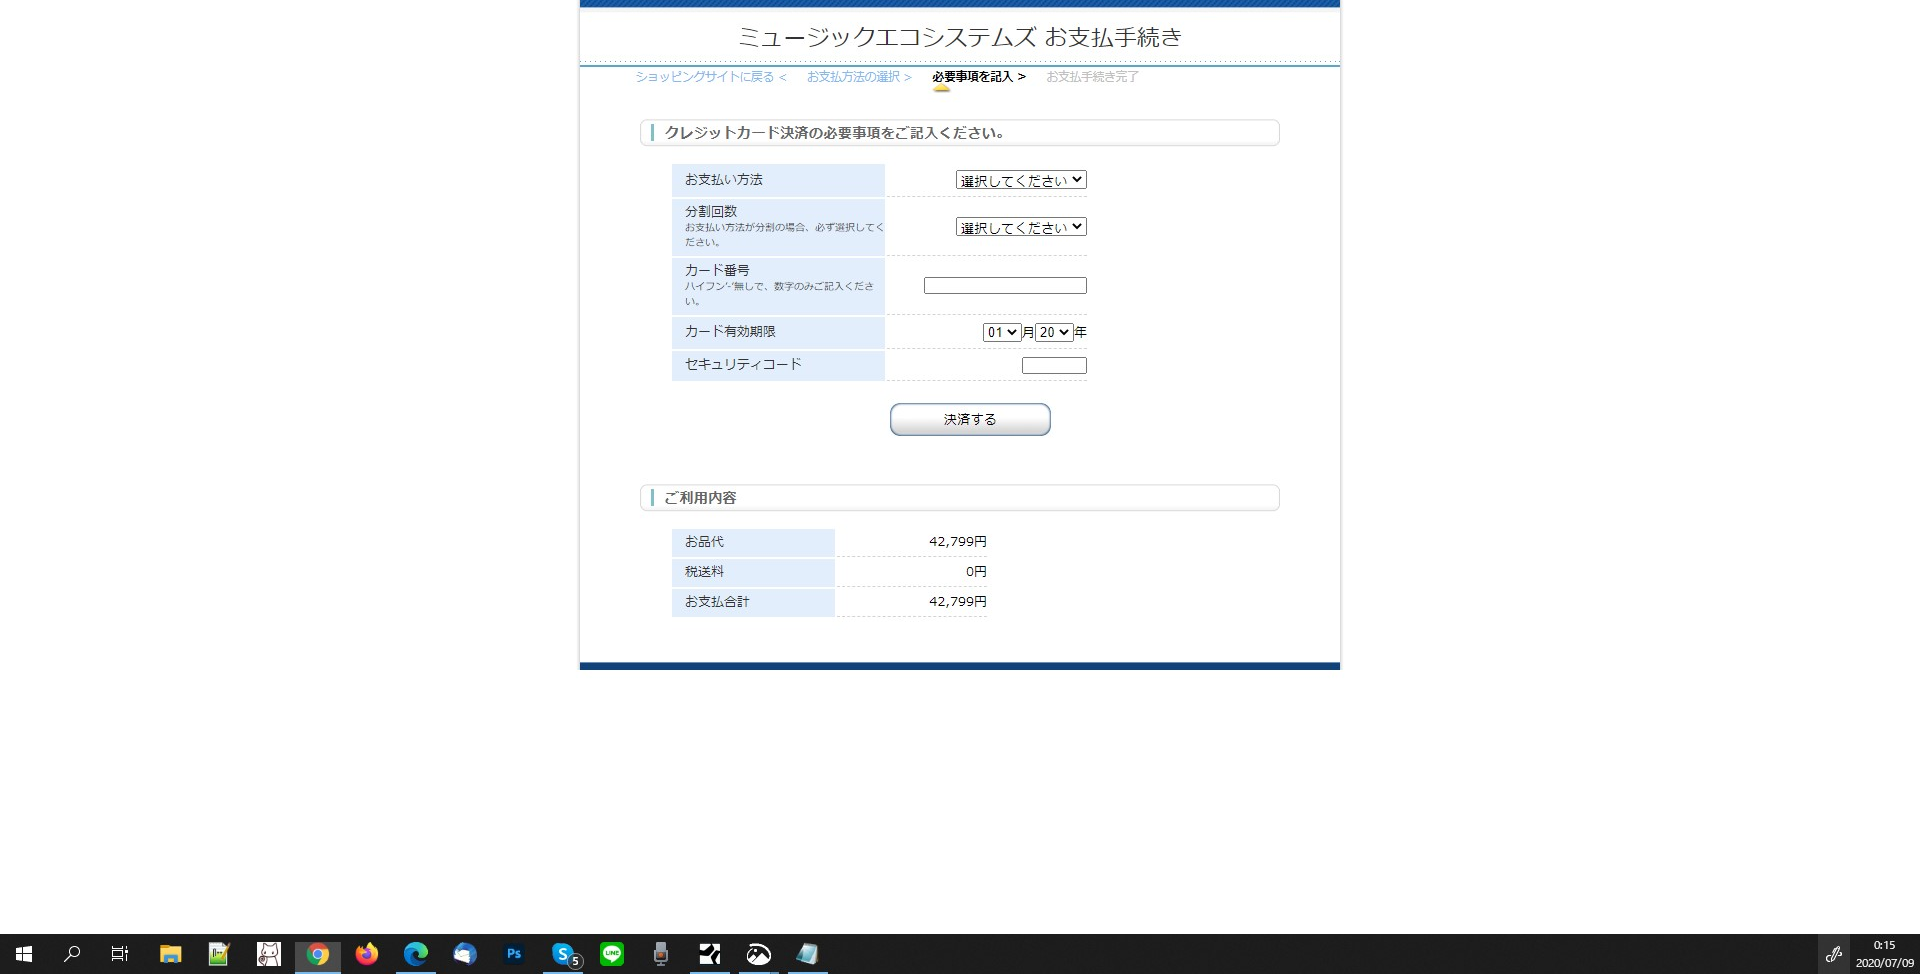Open the blue notebook taskbar icon
The image size is (1920, 974).
(808, 954)
